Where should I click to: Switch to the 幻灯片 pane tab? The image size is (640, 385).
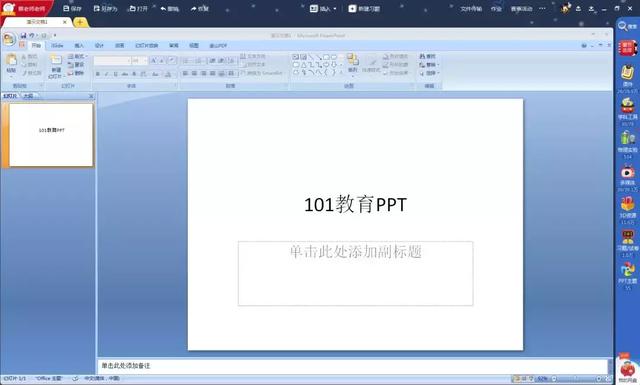coord(10,96)
